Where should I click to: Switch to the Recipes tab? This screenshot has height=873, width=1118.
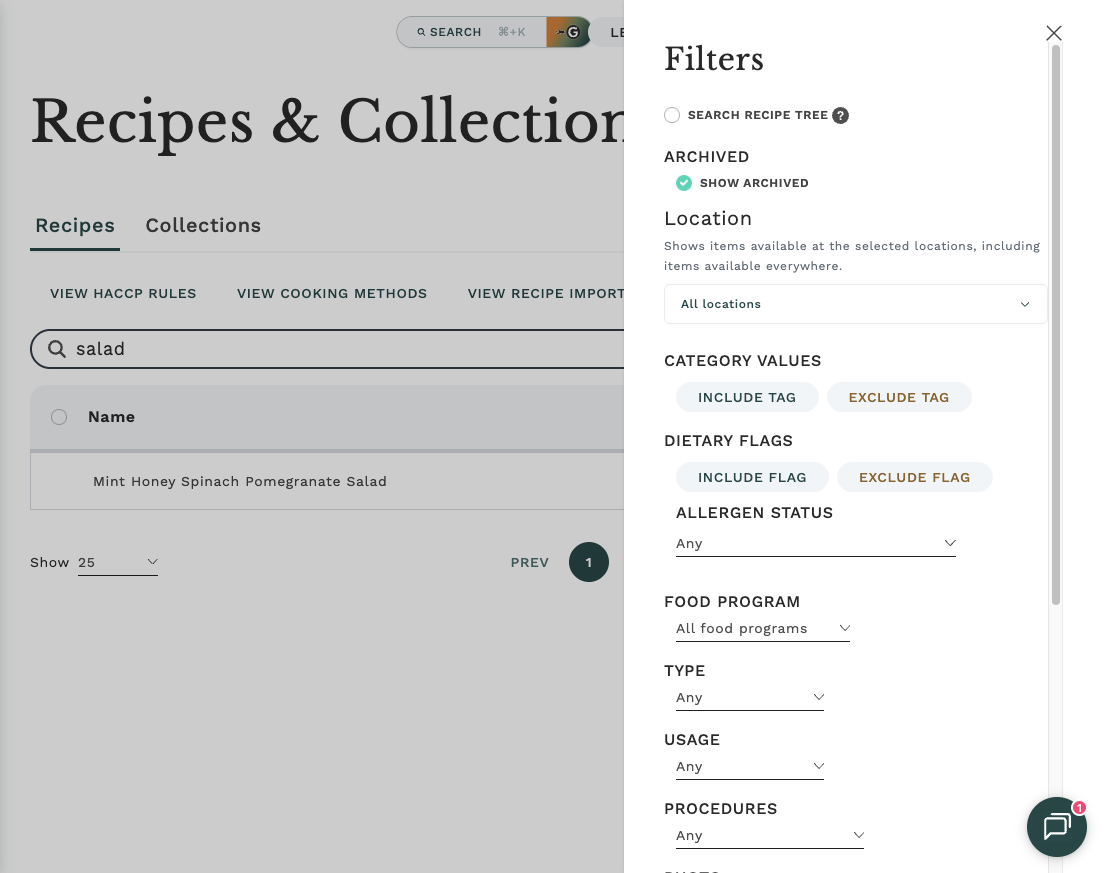click(x=75, y=225)
